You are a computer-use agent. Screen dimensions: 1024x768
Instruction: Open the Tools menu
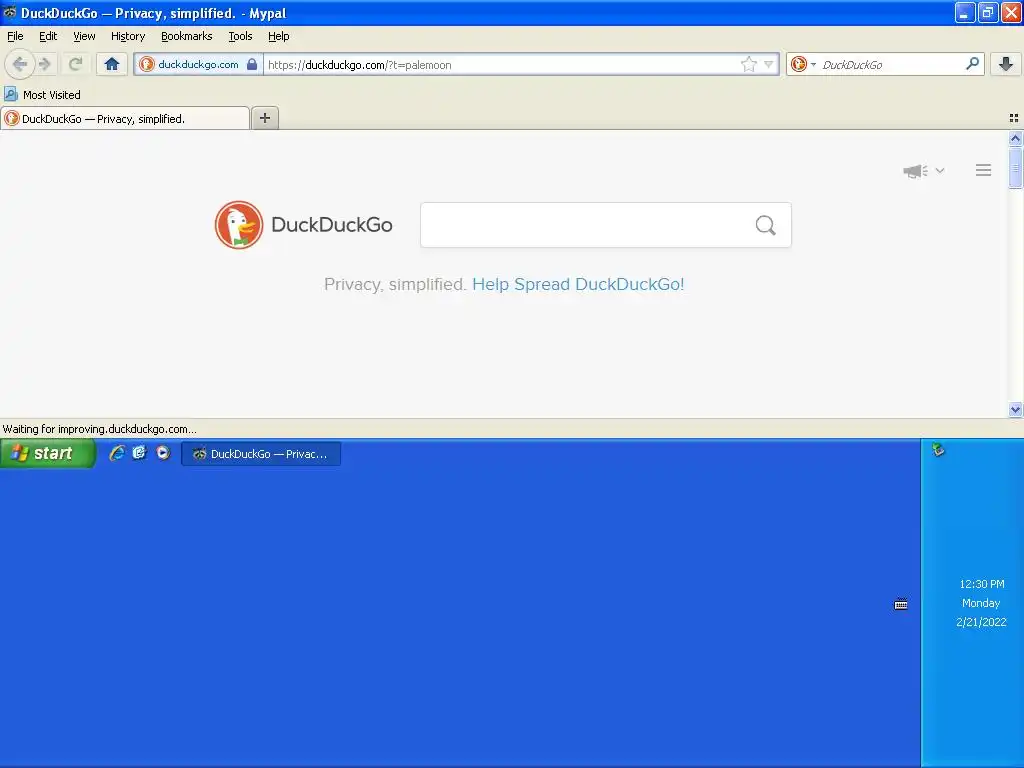(x=240, y=37)
